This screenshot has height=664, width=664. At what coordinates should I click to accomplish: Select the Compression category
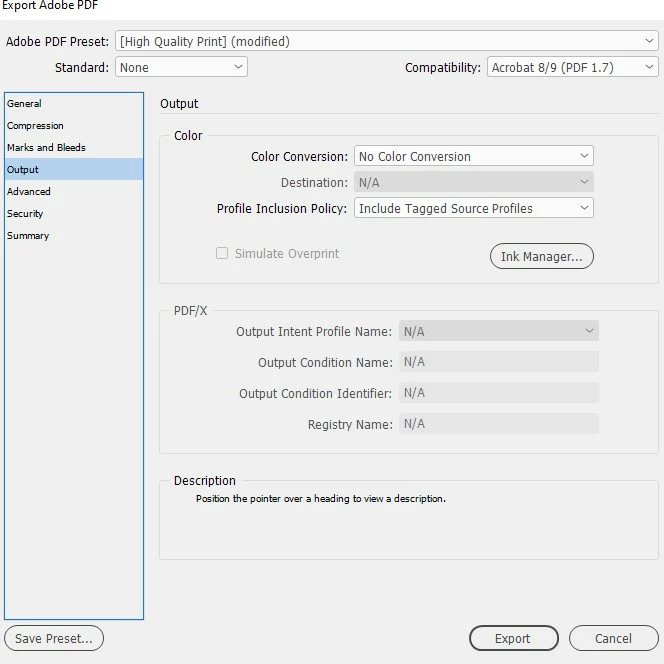74,125
